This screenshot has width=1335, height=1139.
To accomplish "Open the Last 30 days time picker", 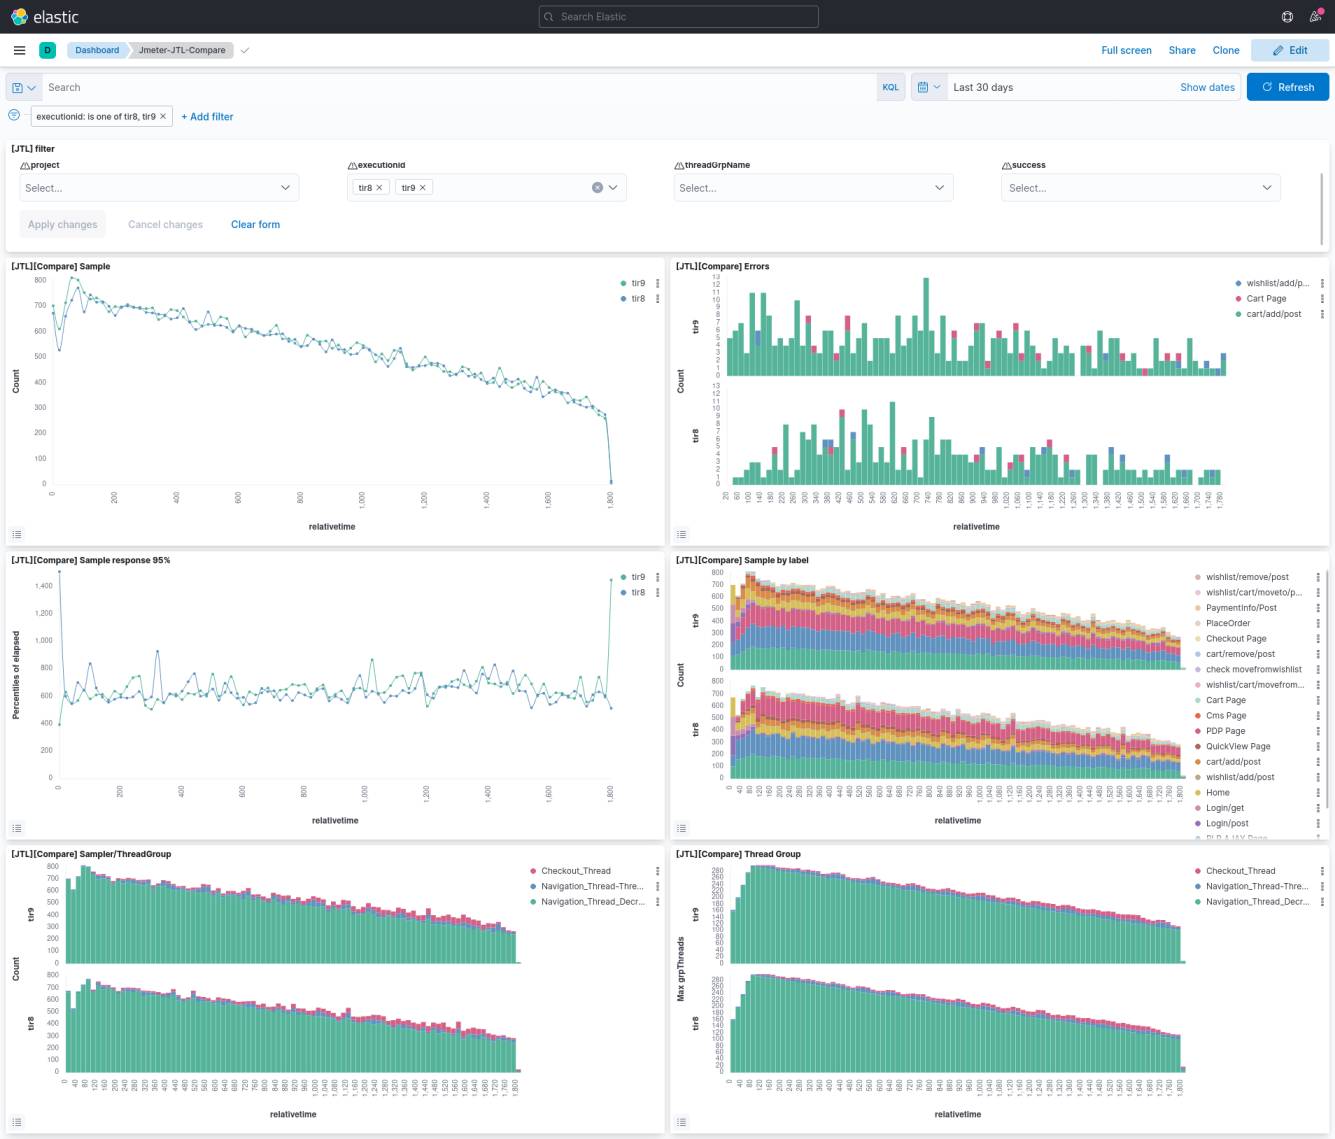I will pos(983,87).
